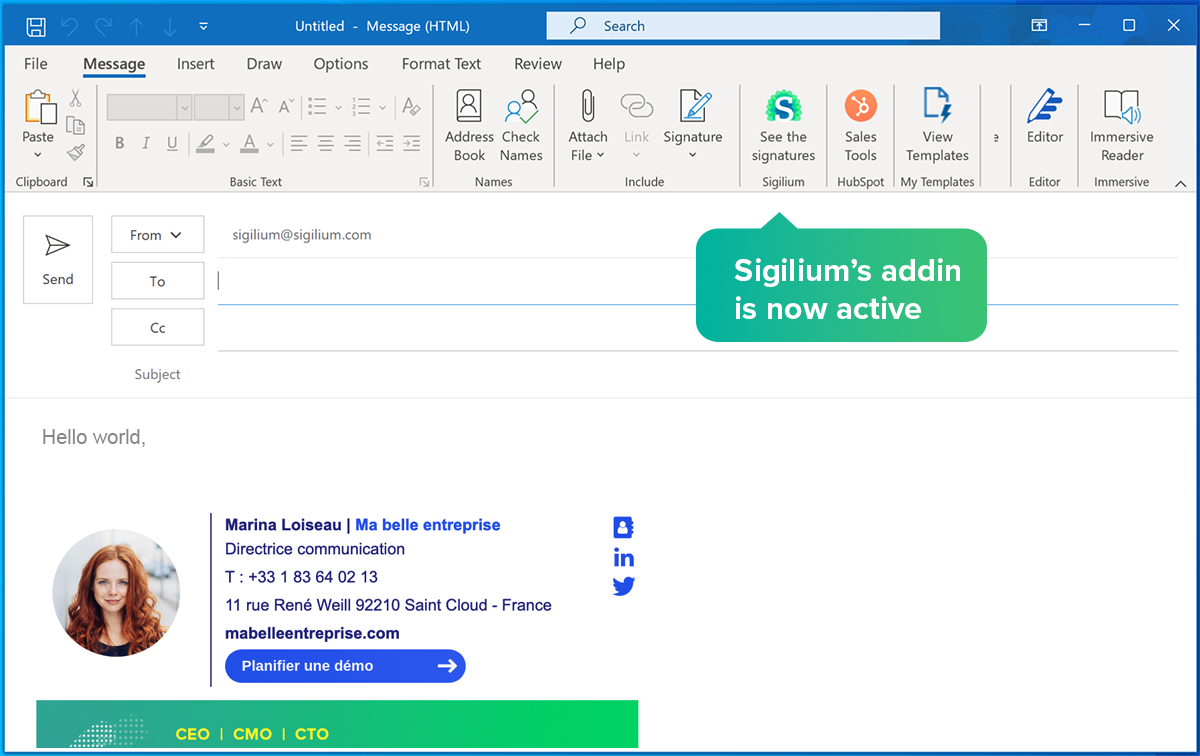Click the Search box in title bar
The image size is (1200, 756).
tap(743, 26)
